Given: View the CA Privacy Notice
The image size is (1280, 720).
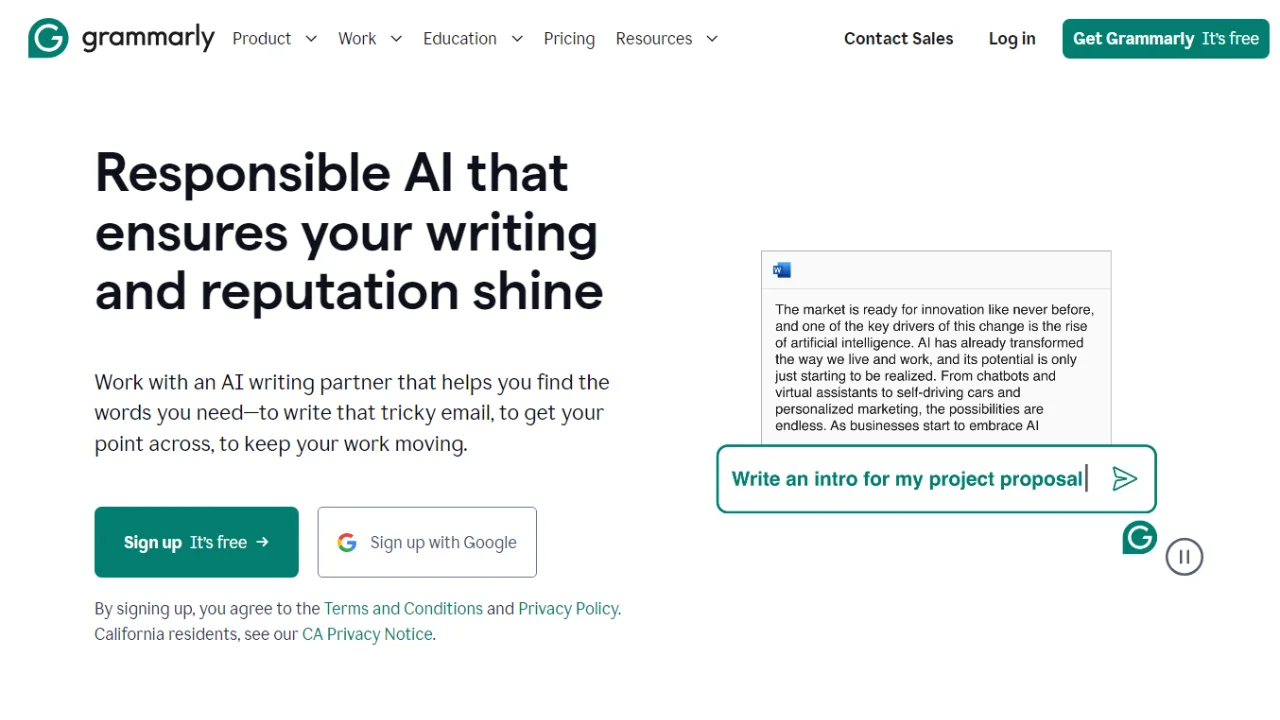Looking at the screenshot, I should (x=367, y=634).
